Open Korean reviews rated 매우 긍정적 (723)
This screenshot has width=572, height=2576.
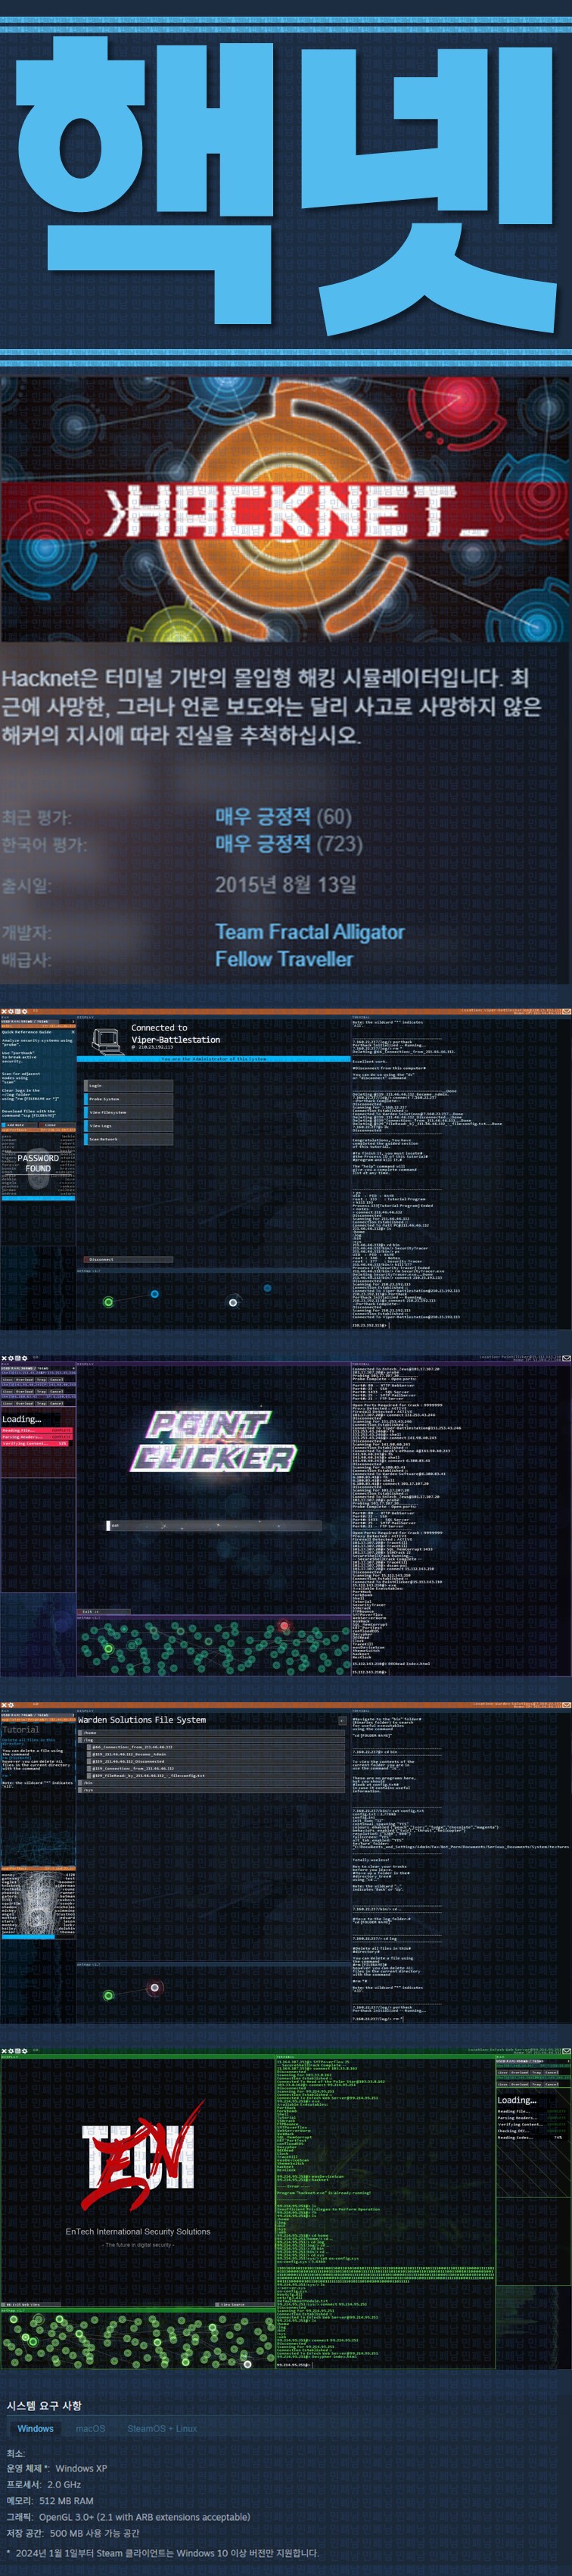click(x=288, y=844)
